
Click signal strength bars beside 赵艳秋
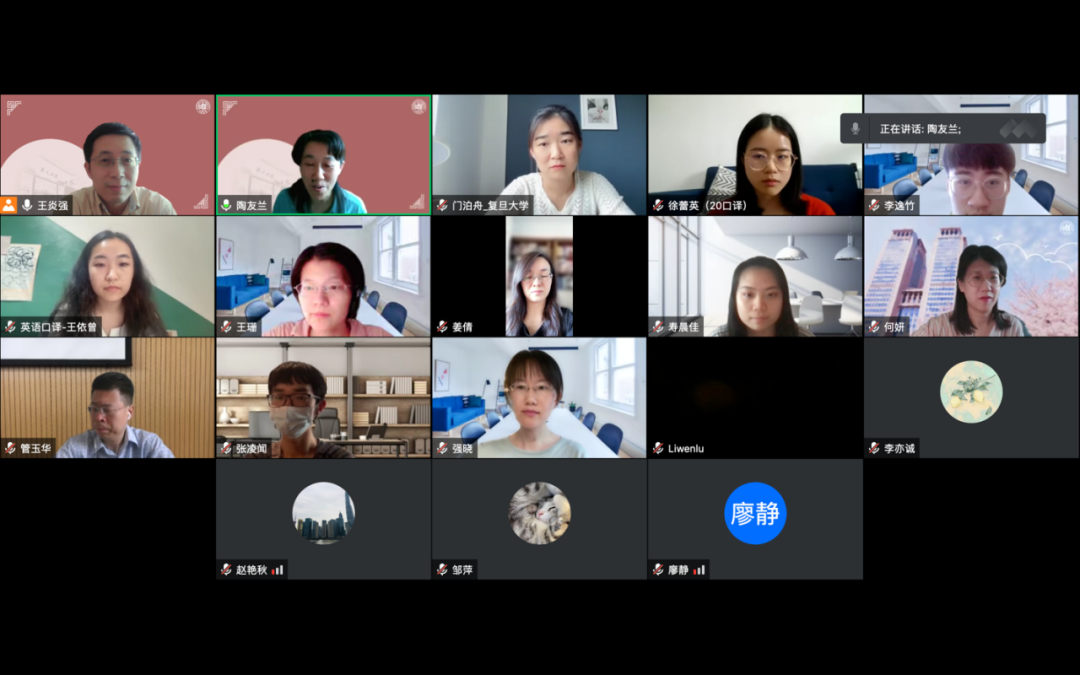(278, 570)
